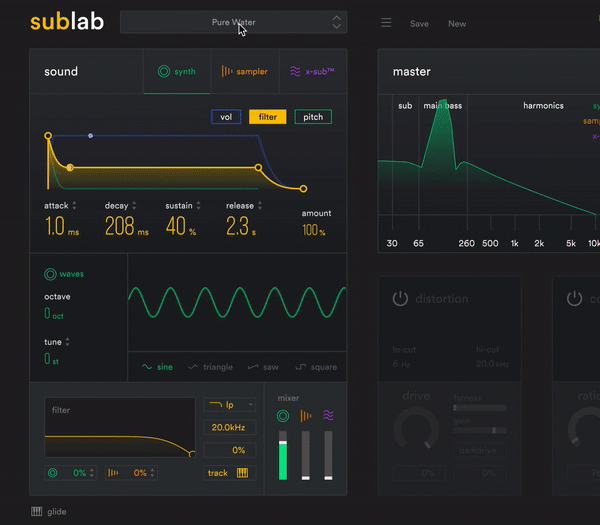The height and width of the screenshot is (525, 600).
Task: Choose the square waveform icon
Action: pos(301,367)
